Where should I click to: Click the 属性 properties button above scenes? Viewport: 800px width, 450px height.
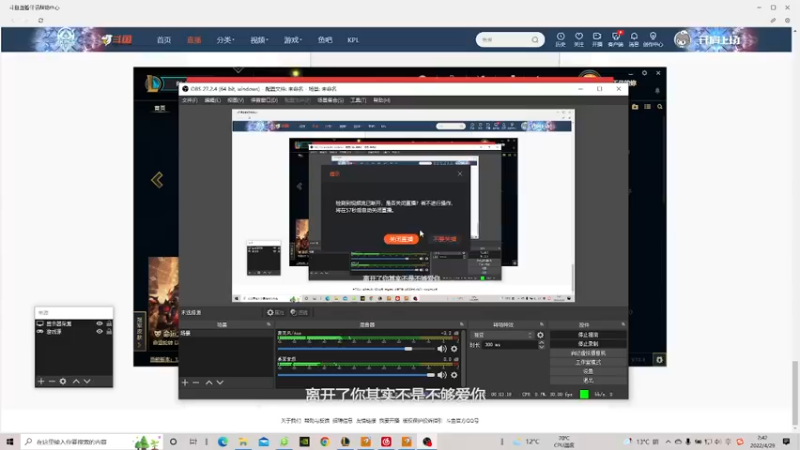click(276, 312)
